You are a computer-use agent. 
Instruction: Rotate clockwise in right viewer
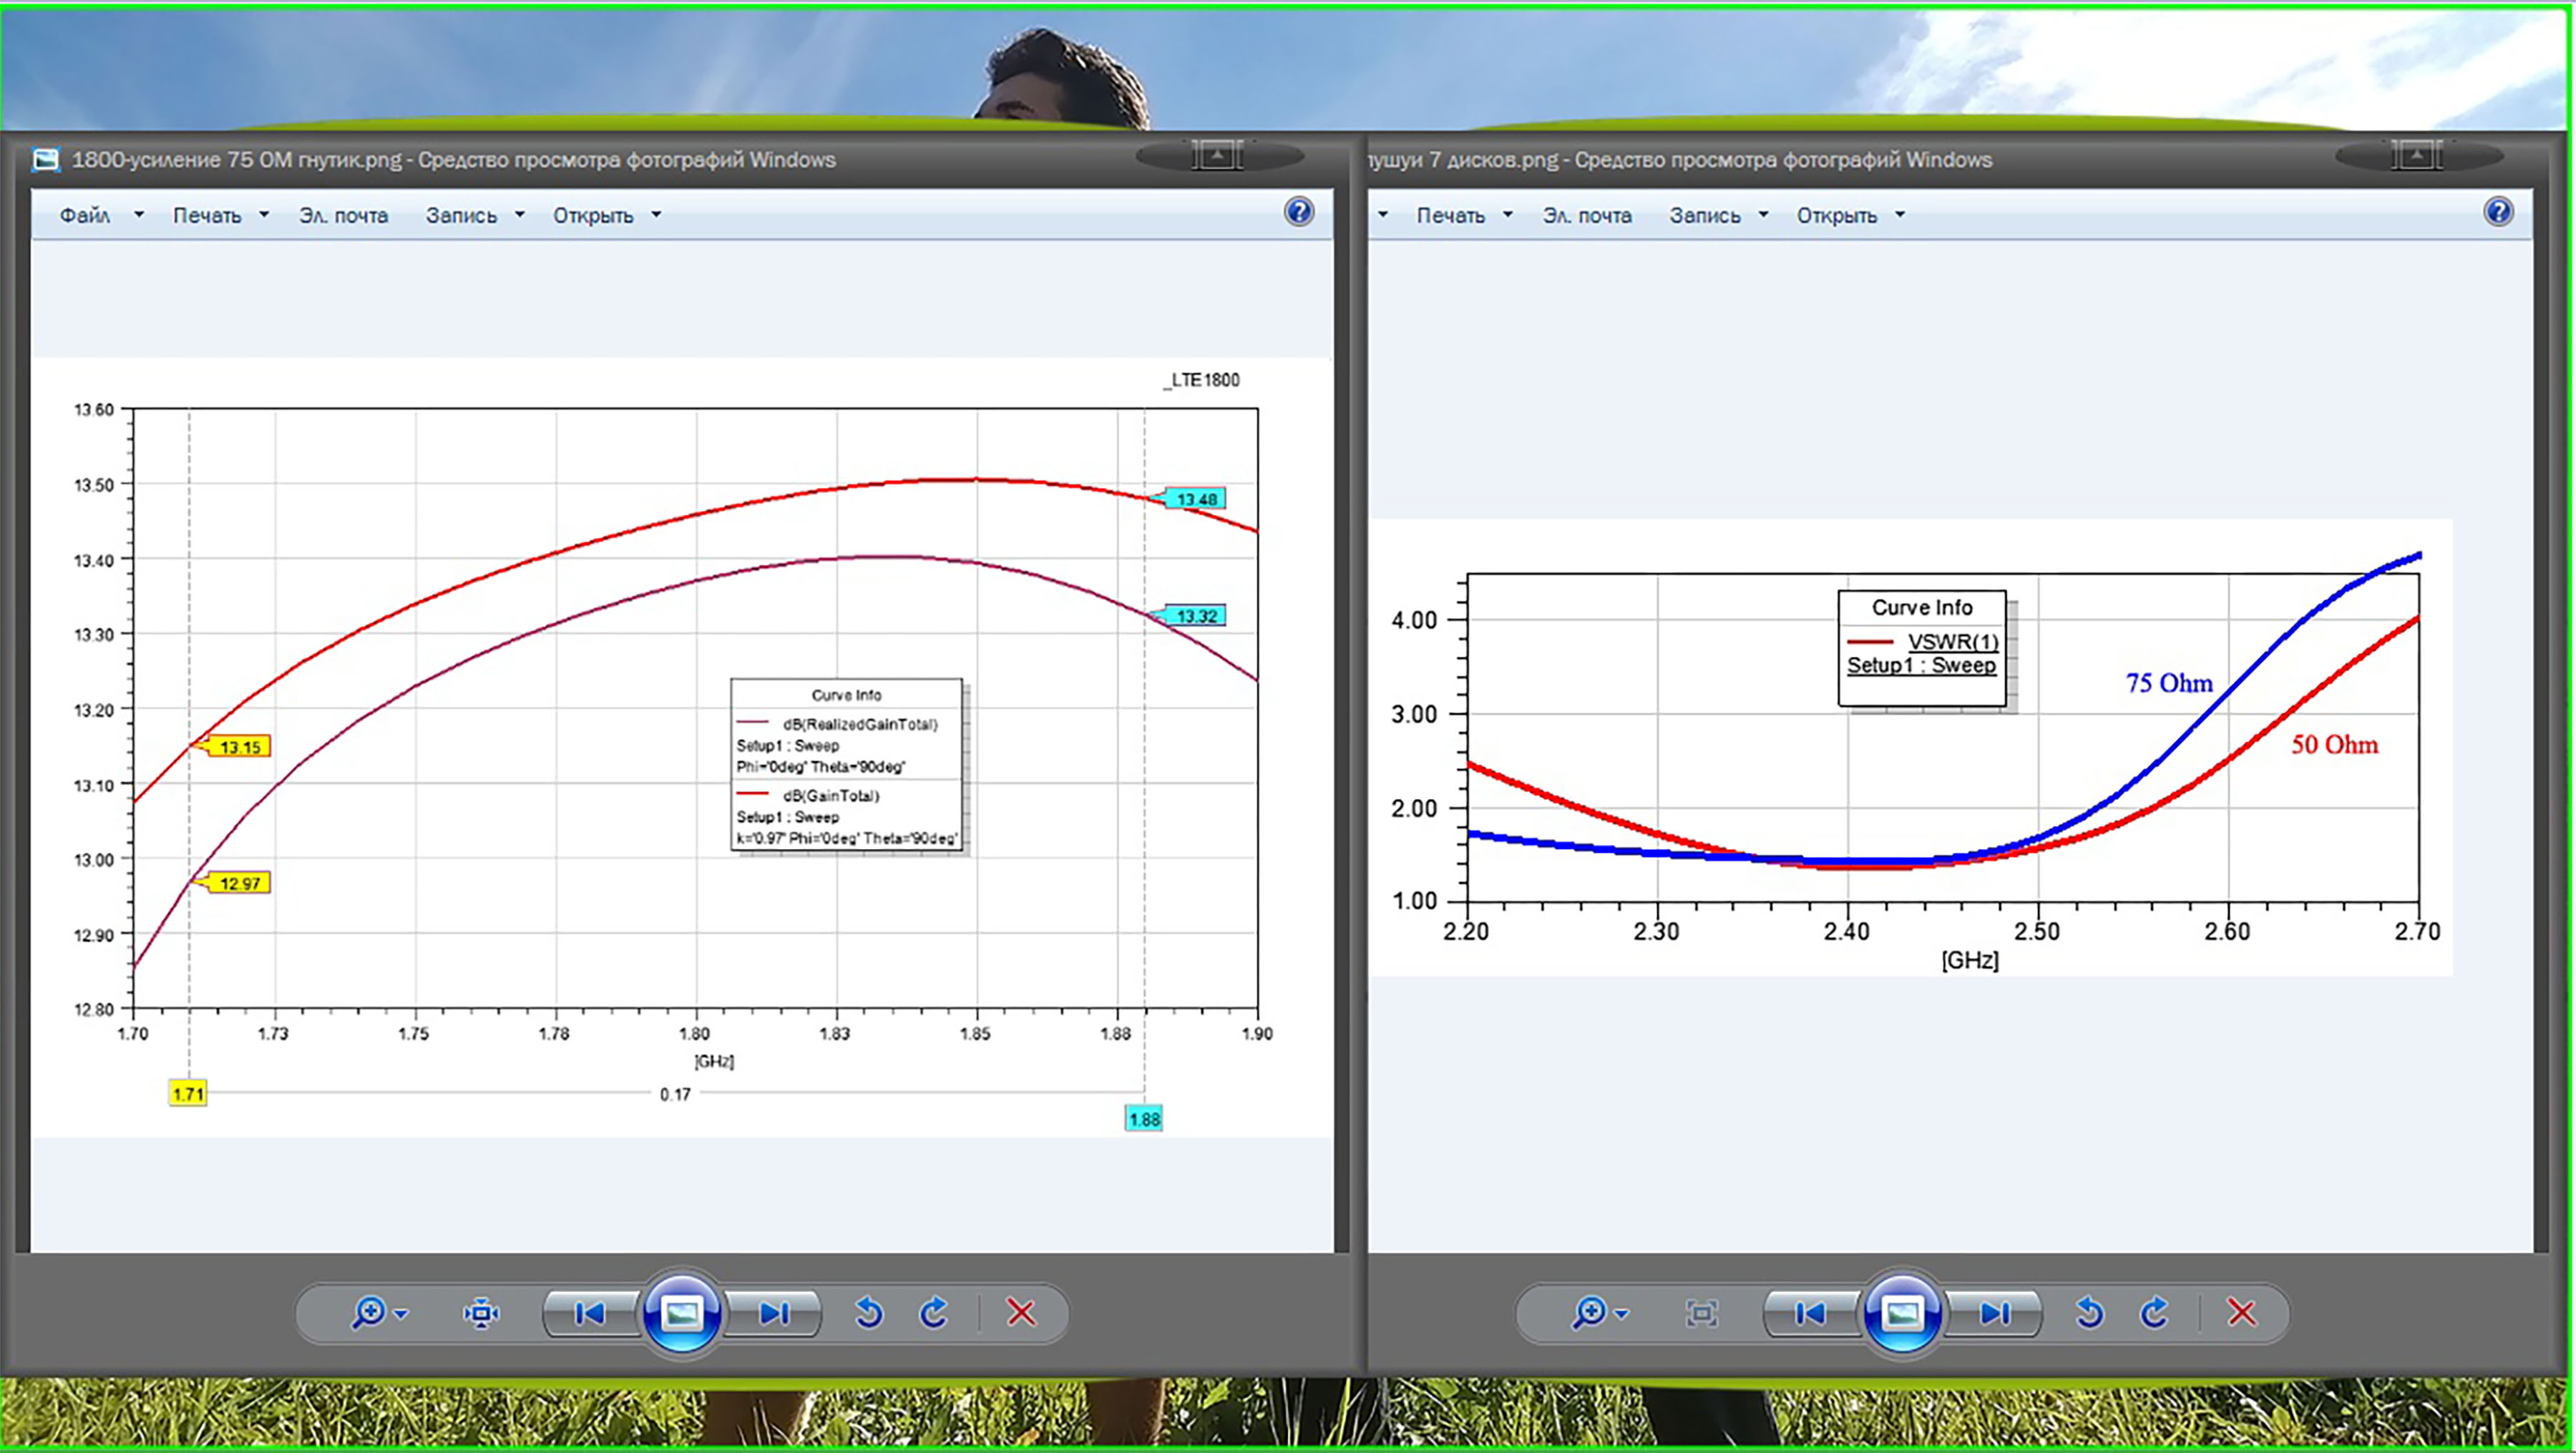click(x=2154, y=1312)
